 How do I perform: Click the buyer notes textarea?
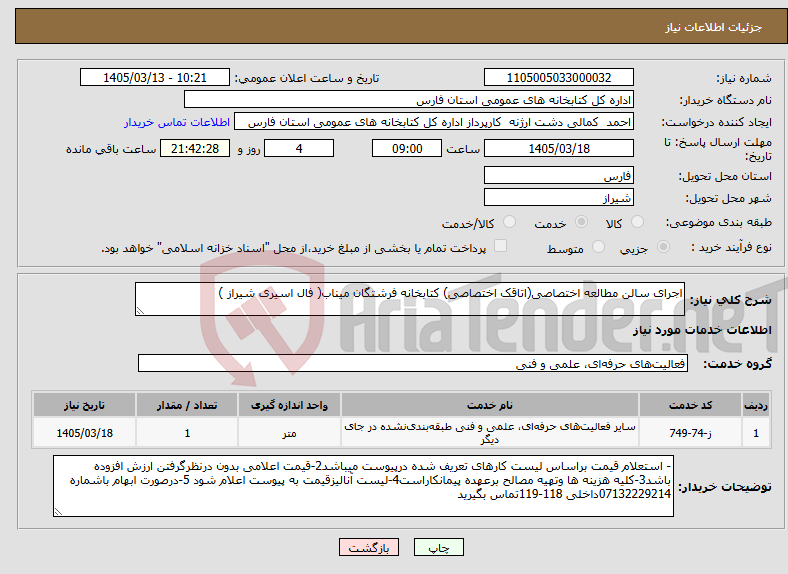click(363, 486)
